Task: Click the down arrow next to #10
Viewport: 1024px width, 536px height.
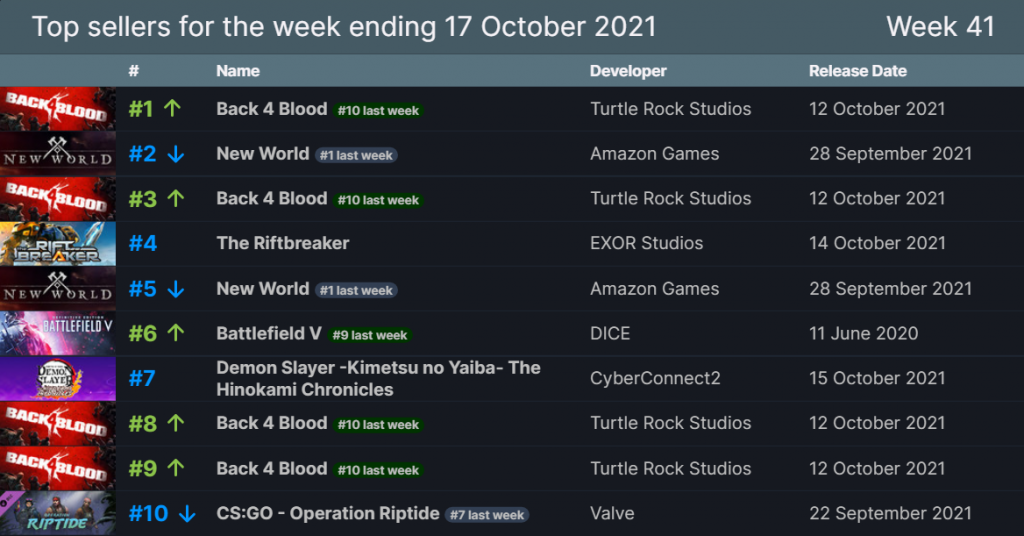Action: tap(187, 514)
